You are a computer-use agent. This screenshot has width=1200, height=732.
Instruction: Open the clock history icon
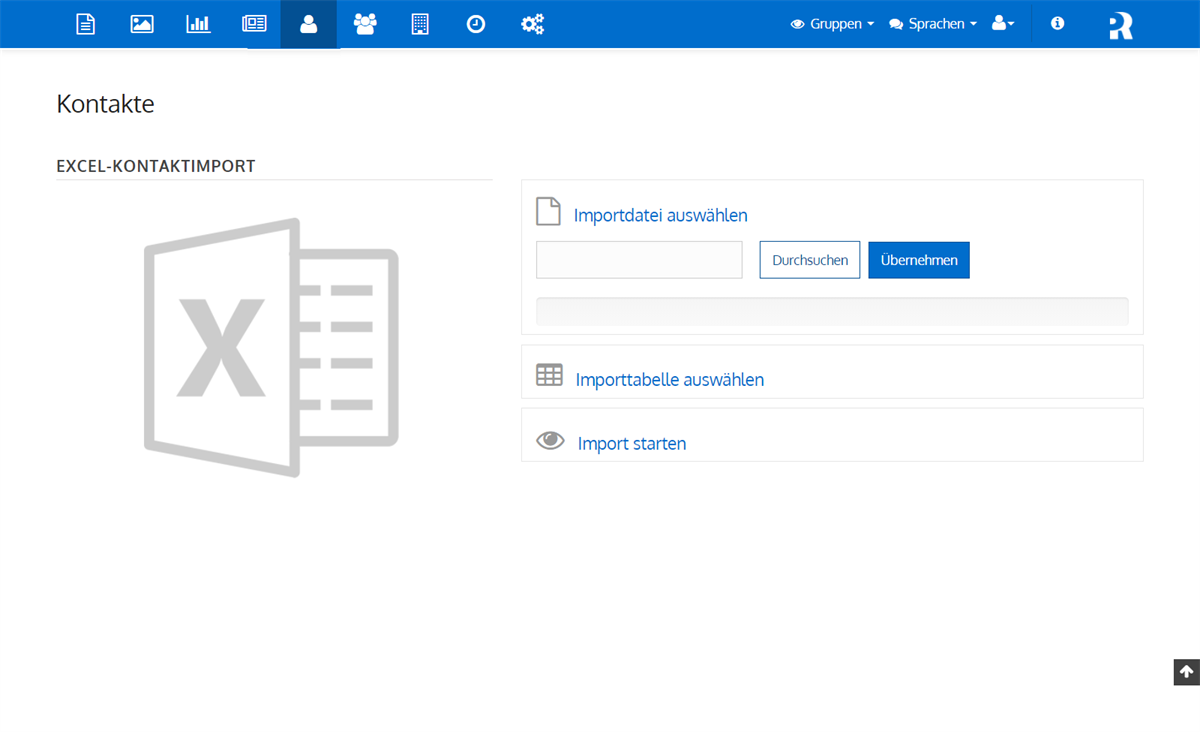pyautogui.click(x=476, y=24)
